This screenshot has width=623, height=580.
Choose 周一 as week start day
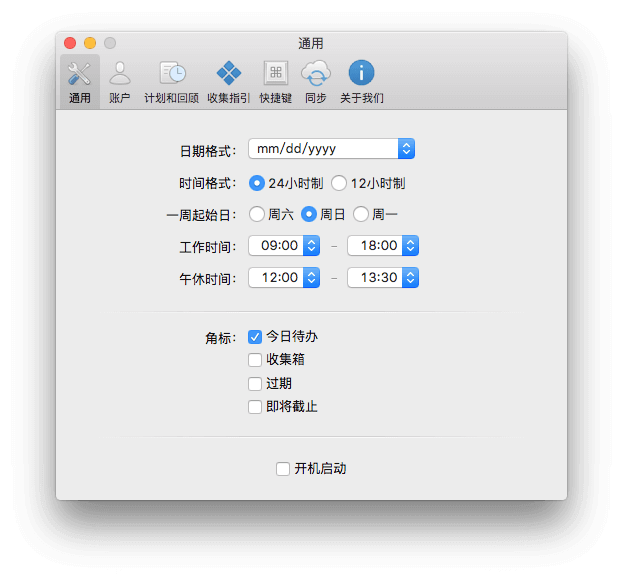[361, 214]
